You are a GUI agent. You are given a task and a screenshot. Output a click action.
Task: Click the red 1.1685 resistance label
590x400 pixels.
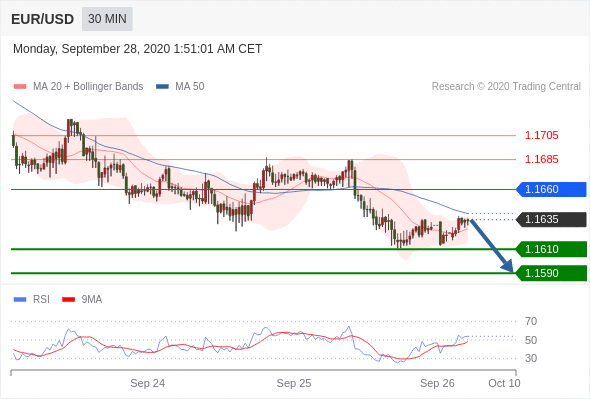click(x=541, y=160)
